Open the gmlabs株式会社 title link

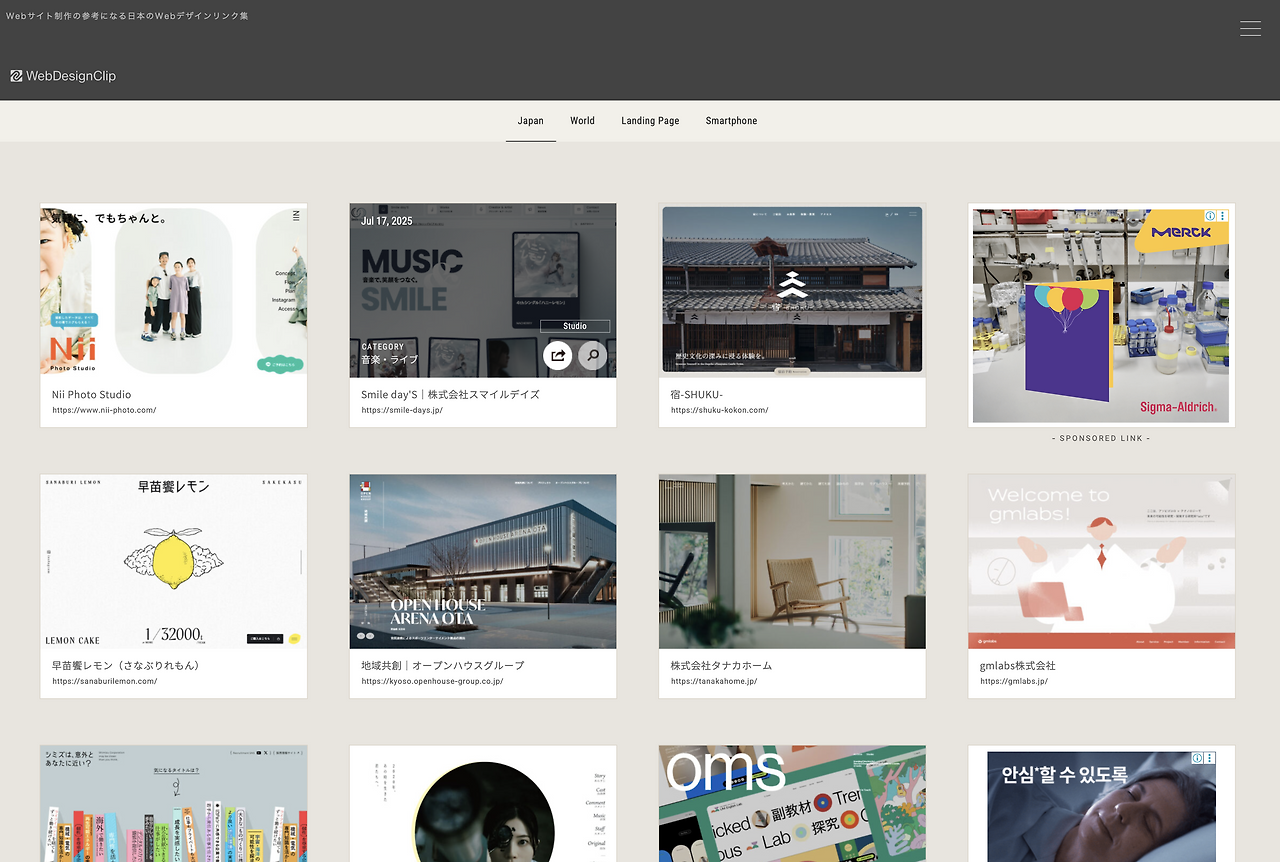pos(1018,666)
